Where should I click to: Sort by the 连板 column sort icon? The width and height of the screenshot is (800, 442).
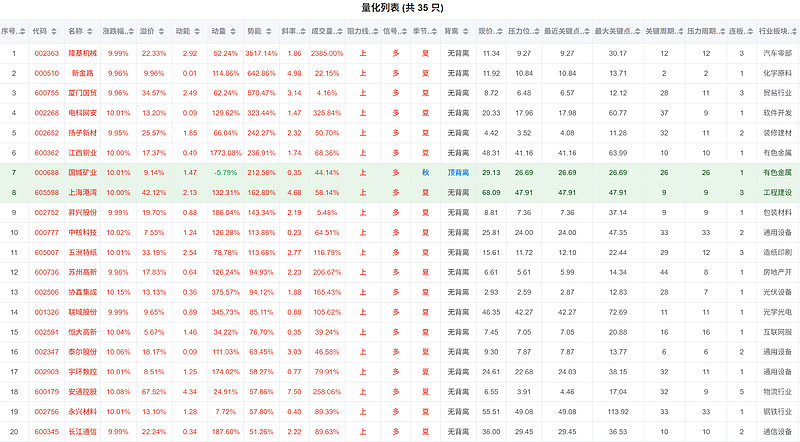[750, 32]
